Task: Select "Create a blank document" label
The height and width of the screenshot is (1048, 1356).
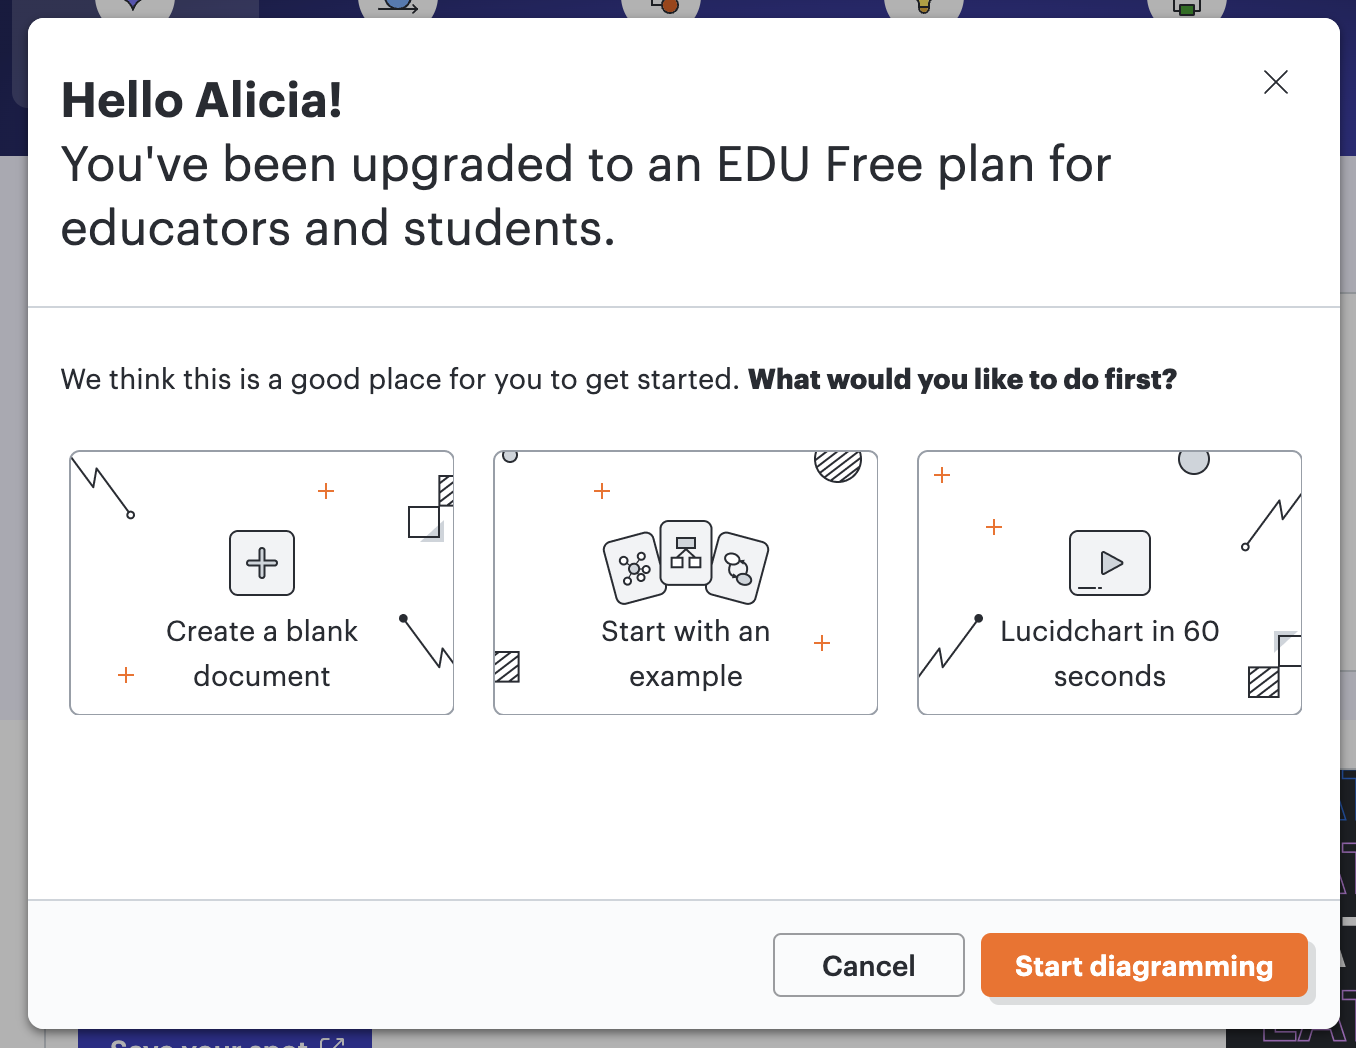Action: pos(262,653)
